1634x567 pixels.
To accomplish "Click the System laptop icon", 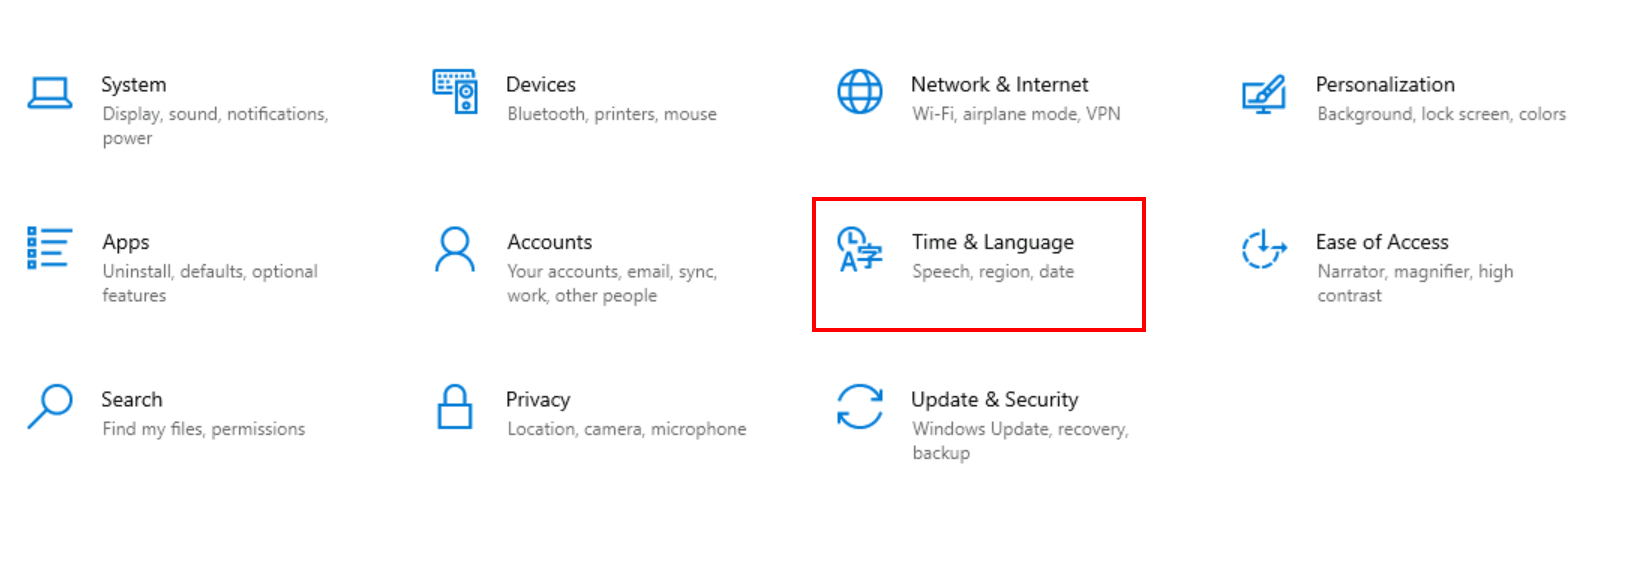I will 50,93.
